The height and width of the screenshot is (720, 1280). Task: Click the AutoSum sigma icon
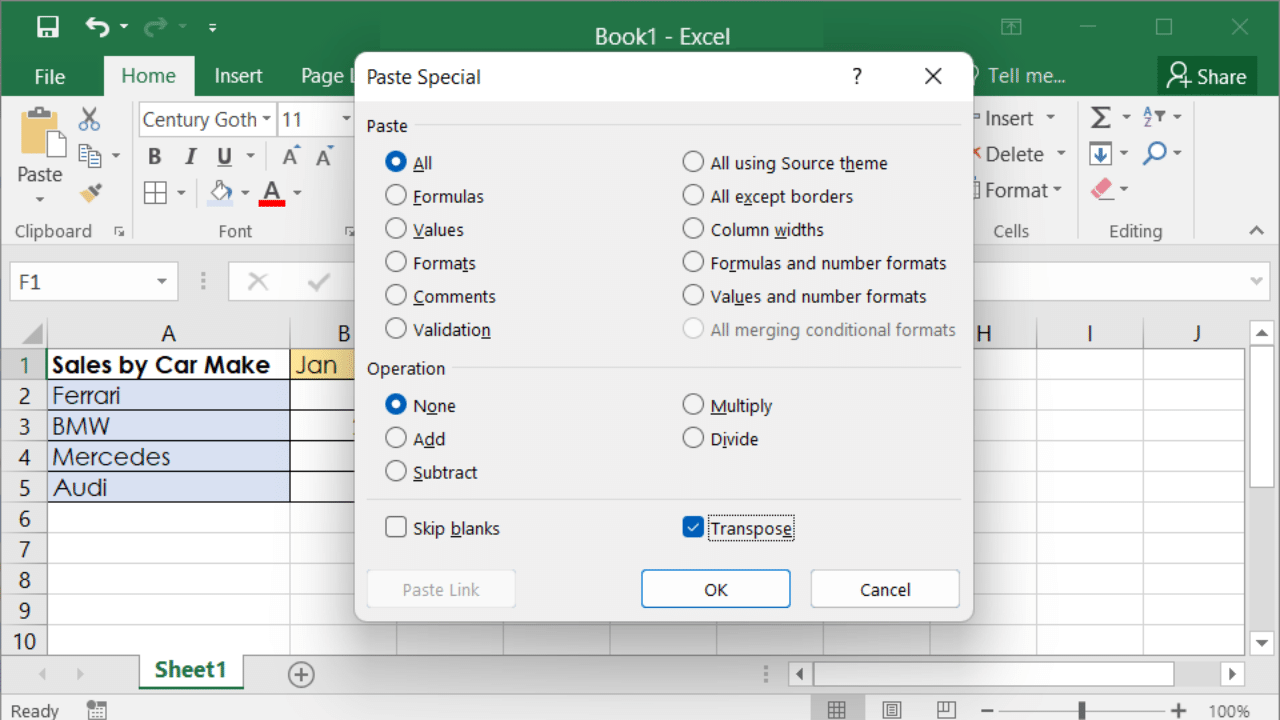click(1101, 118)
